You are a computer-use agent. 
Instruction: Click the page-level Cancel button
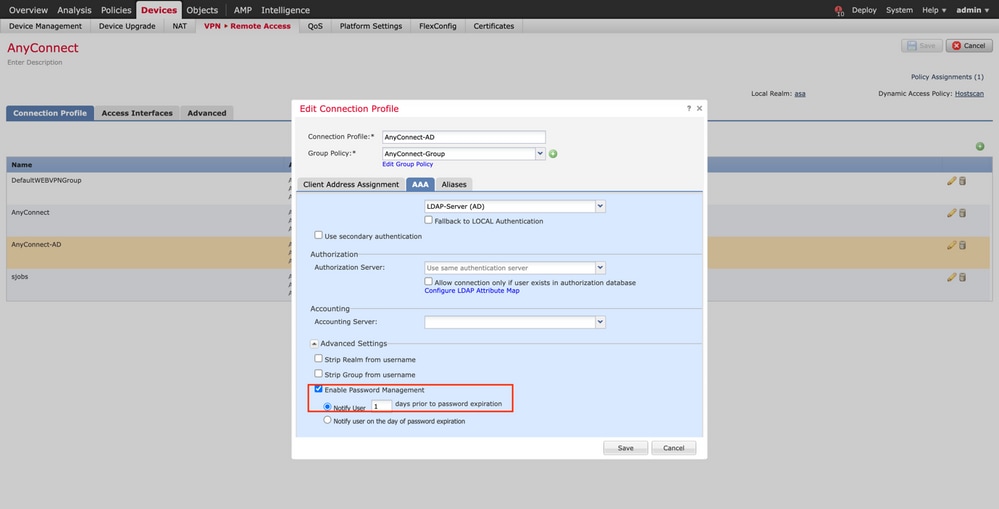969,46
